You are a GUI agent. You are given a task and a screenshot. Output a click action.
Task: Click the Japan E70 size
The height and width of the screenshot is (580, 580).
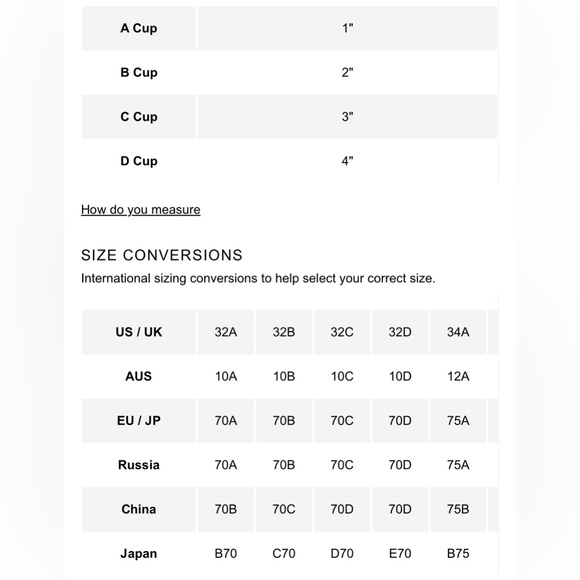(x=400, y=554)
